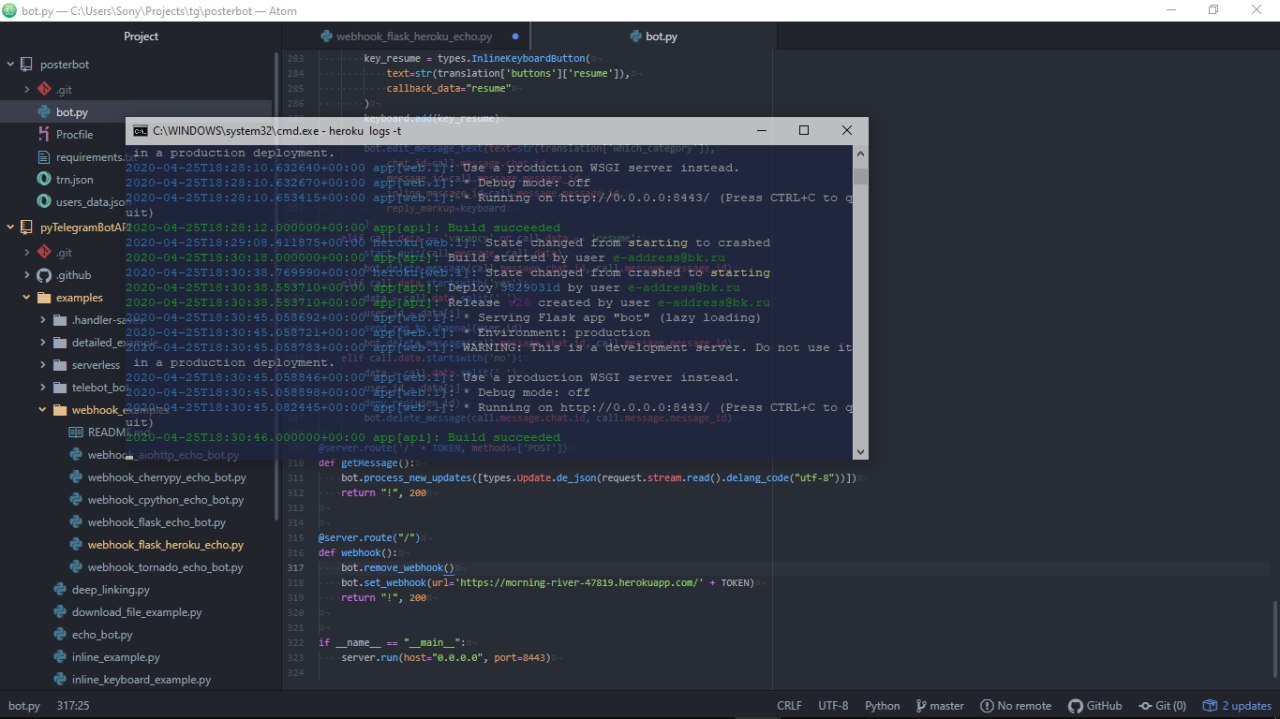Select webhook_flask_heroku_echo.py in tree
This screenshot has width=1280, height=719.
tap(165, 545)
